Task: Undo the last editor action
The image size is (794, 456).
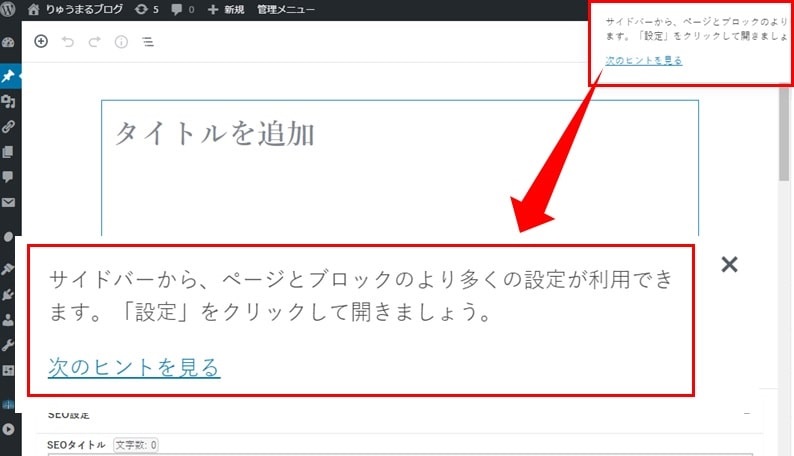Action: point(68,42)
